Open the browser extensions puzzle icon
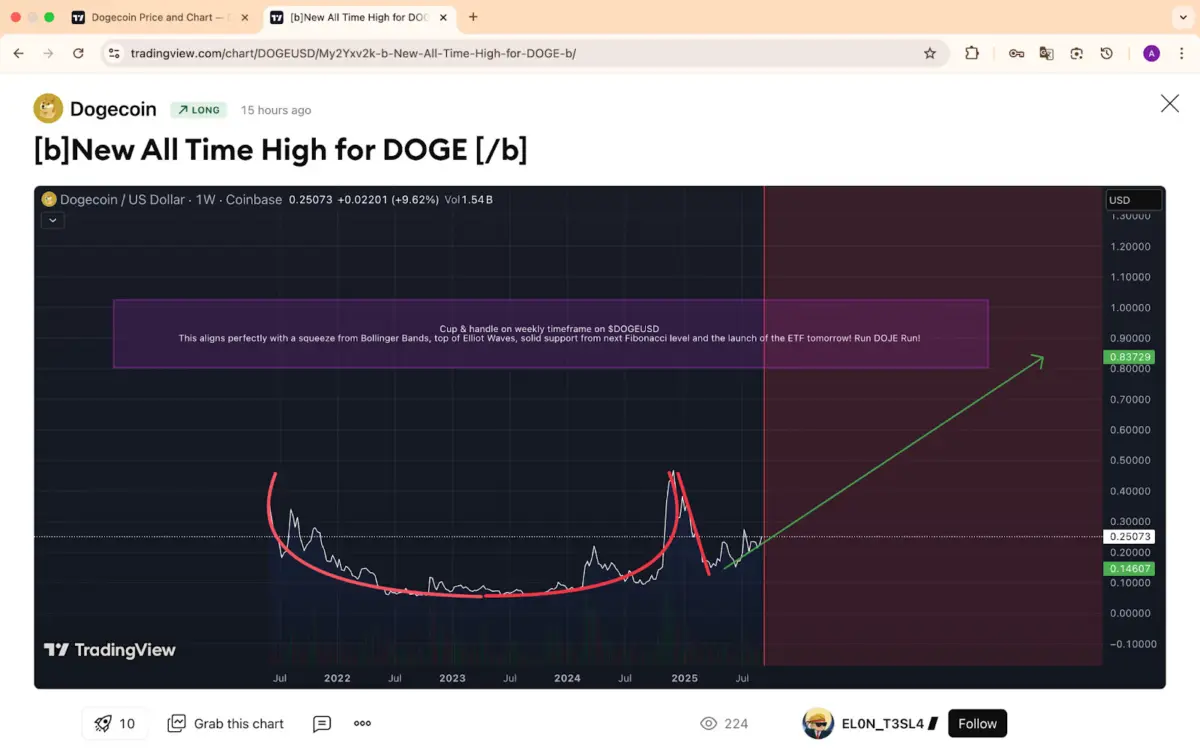Image resolution: width=1200 pixels, height=750 pixels. tap(972, 53)
